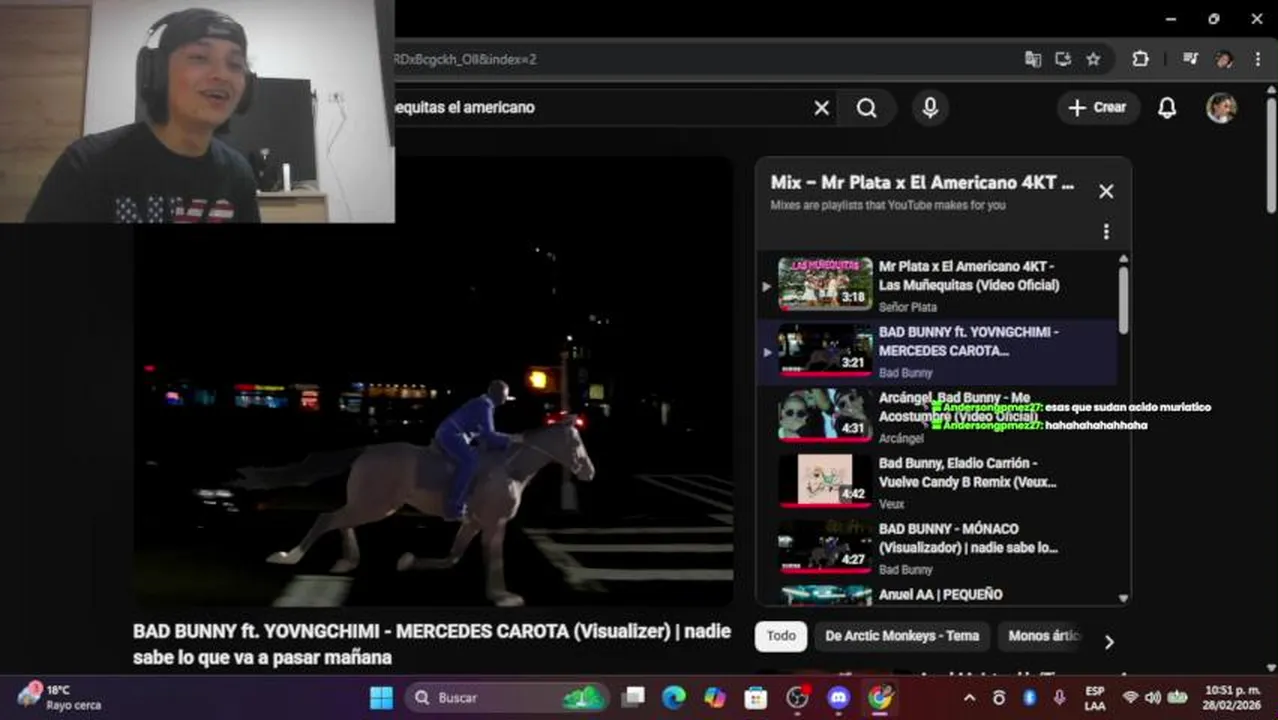The height and width of the screenshot is (720, 1278).
Task: Open clock showing 10:51 p. m.
Action: (1232, 697)
